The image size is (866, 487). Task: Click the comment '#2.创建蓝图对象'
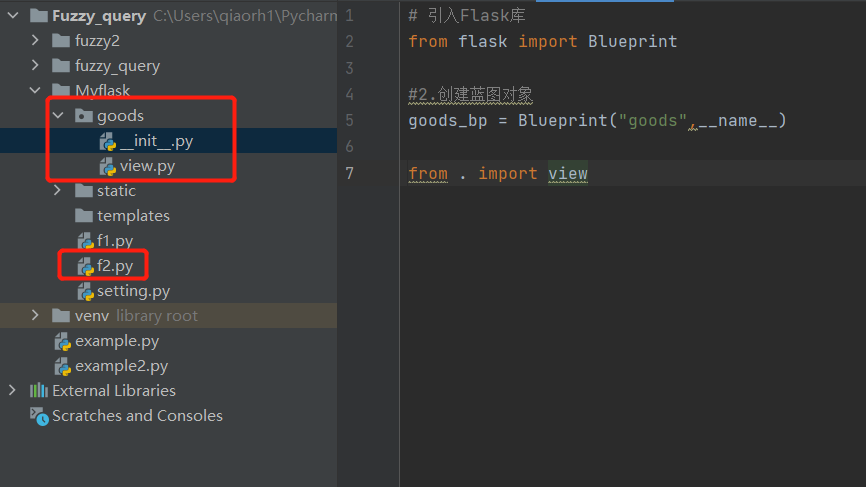(471, 94)
